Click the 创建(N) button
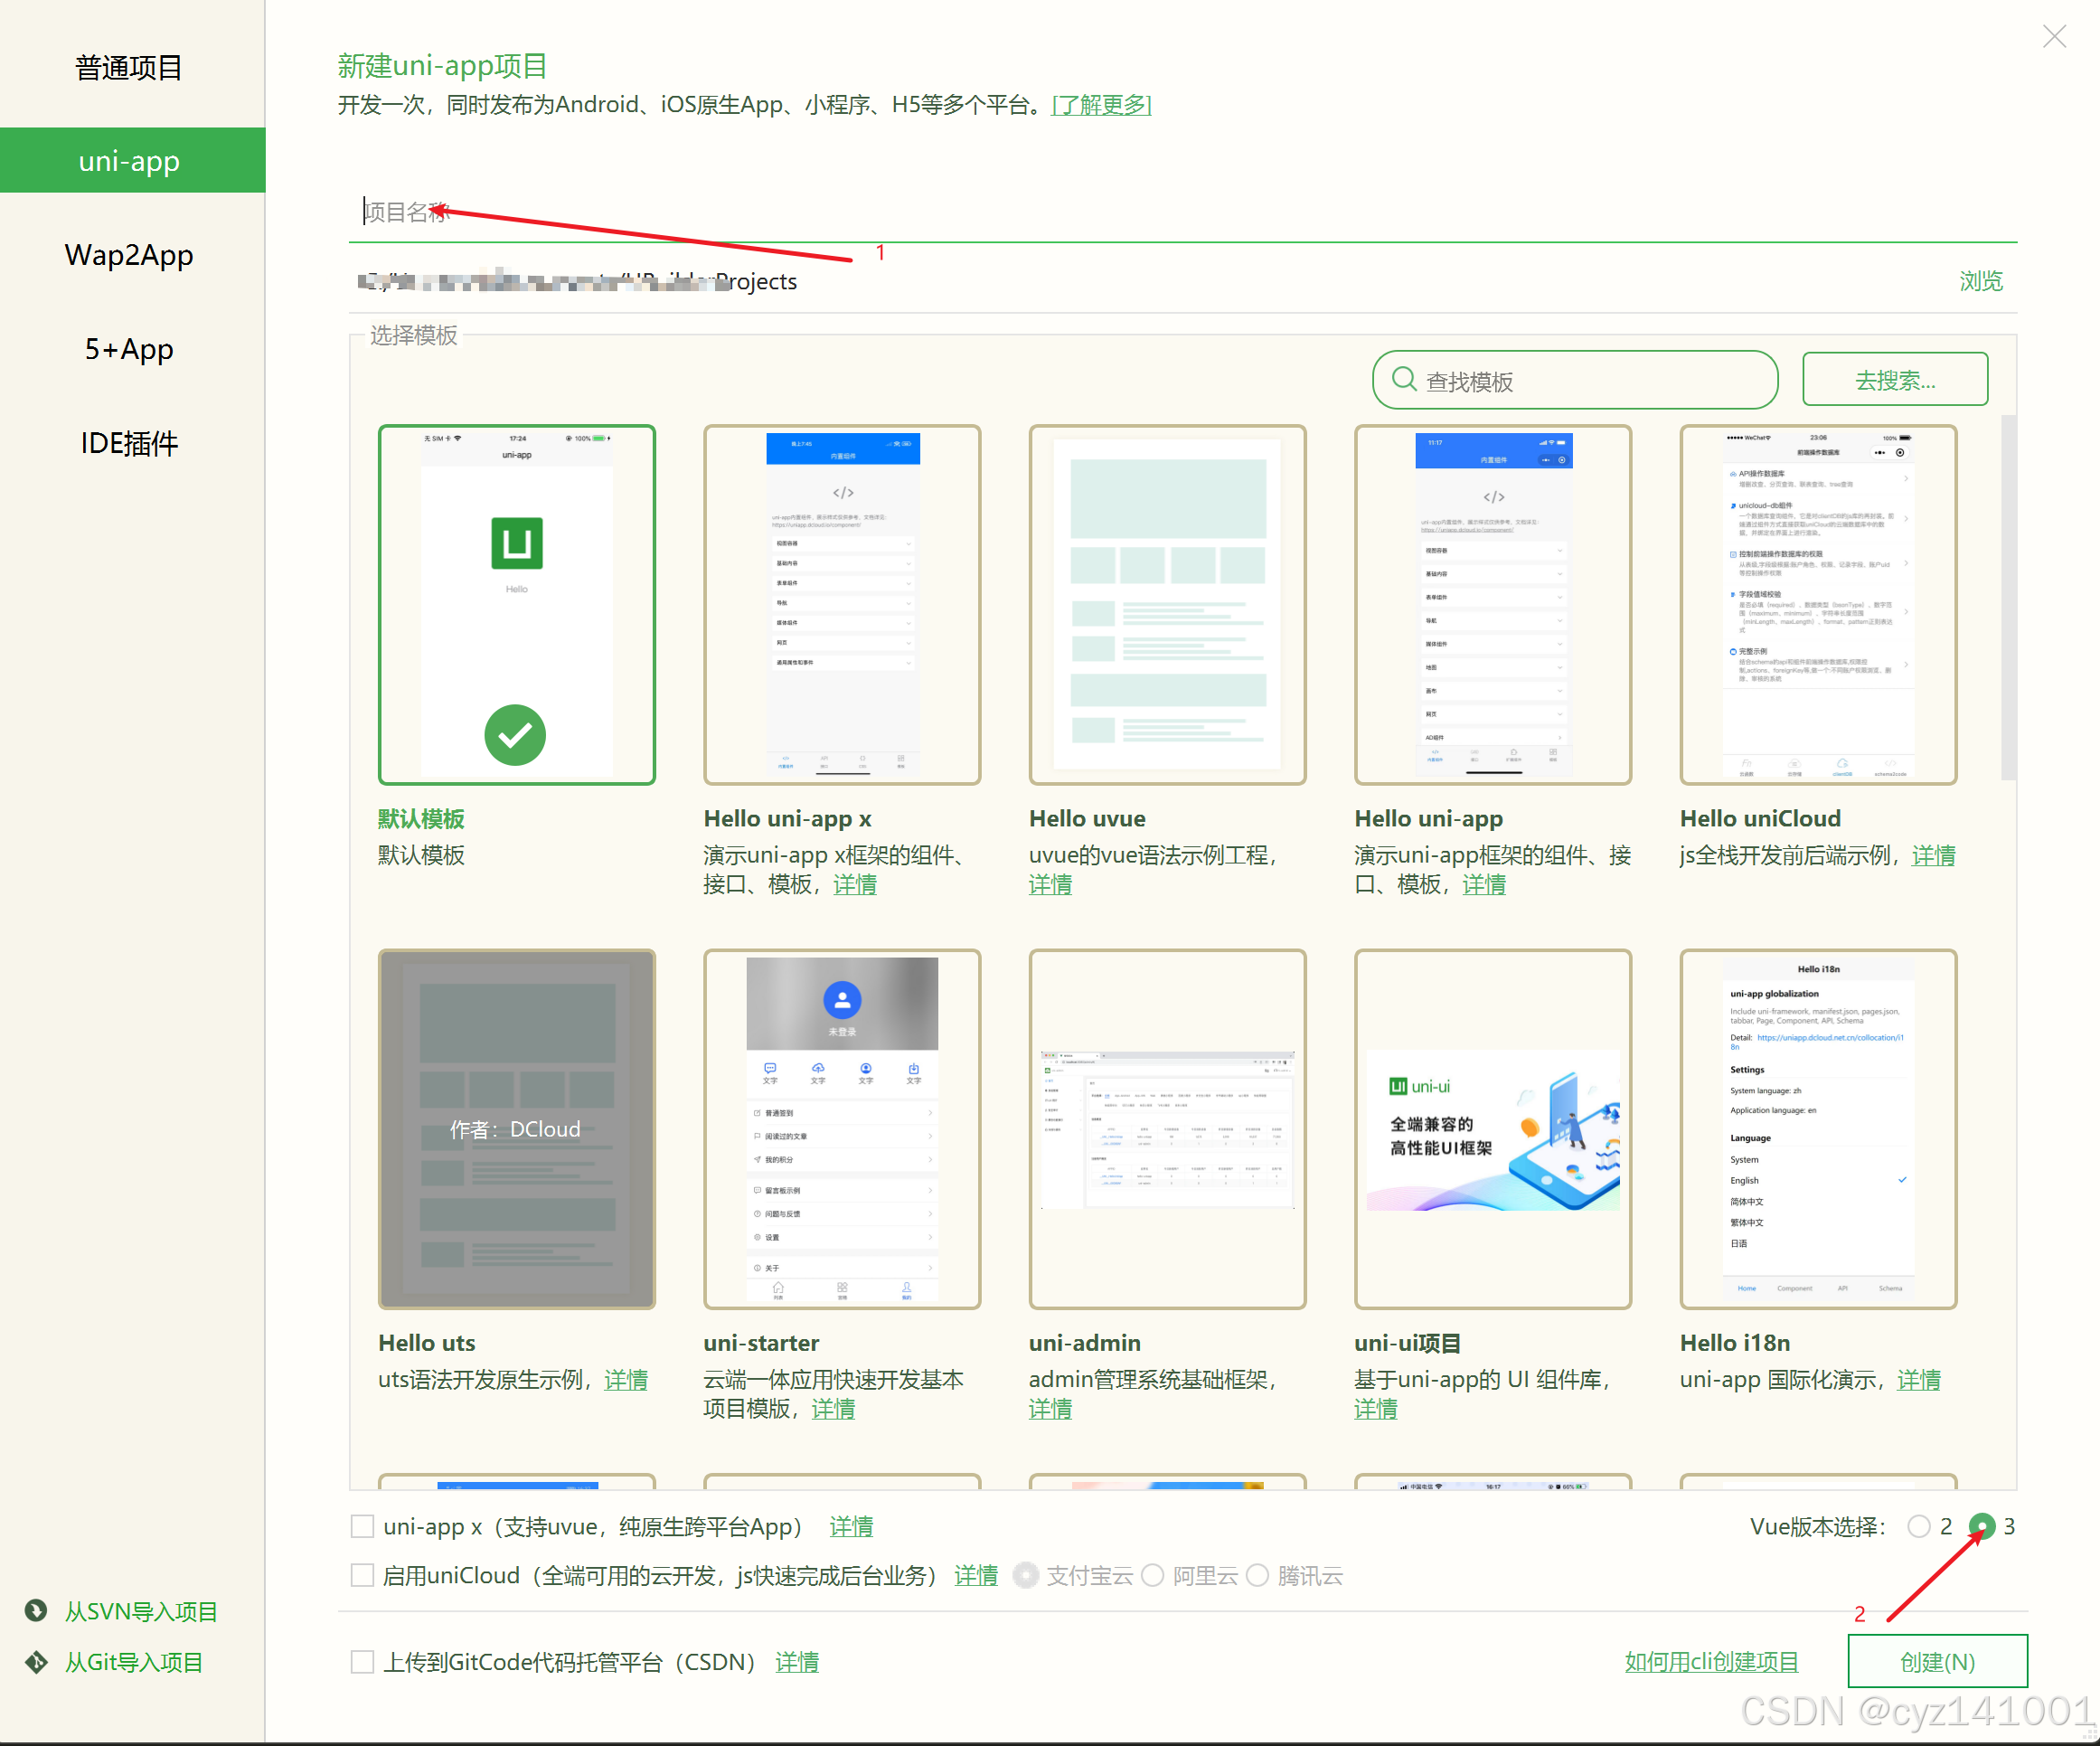Image resolution: width=2100 pixels, height=1746 pixels. point(1936,1661)
